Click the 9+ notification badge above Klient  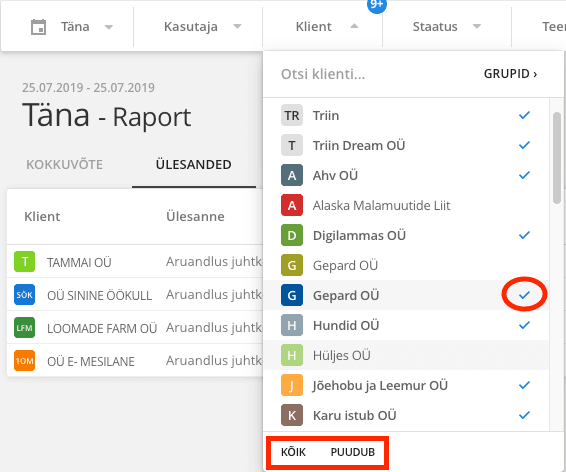point(376,4)
